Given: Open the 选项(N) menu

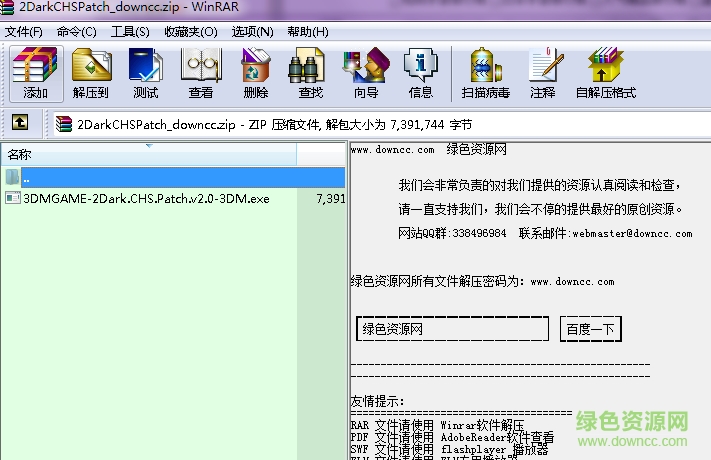Looking at the screenshot, I should (253, 32).
